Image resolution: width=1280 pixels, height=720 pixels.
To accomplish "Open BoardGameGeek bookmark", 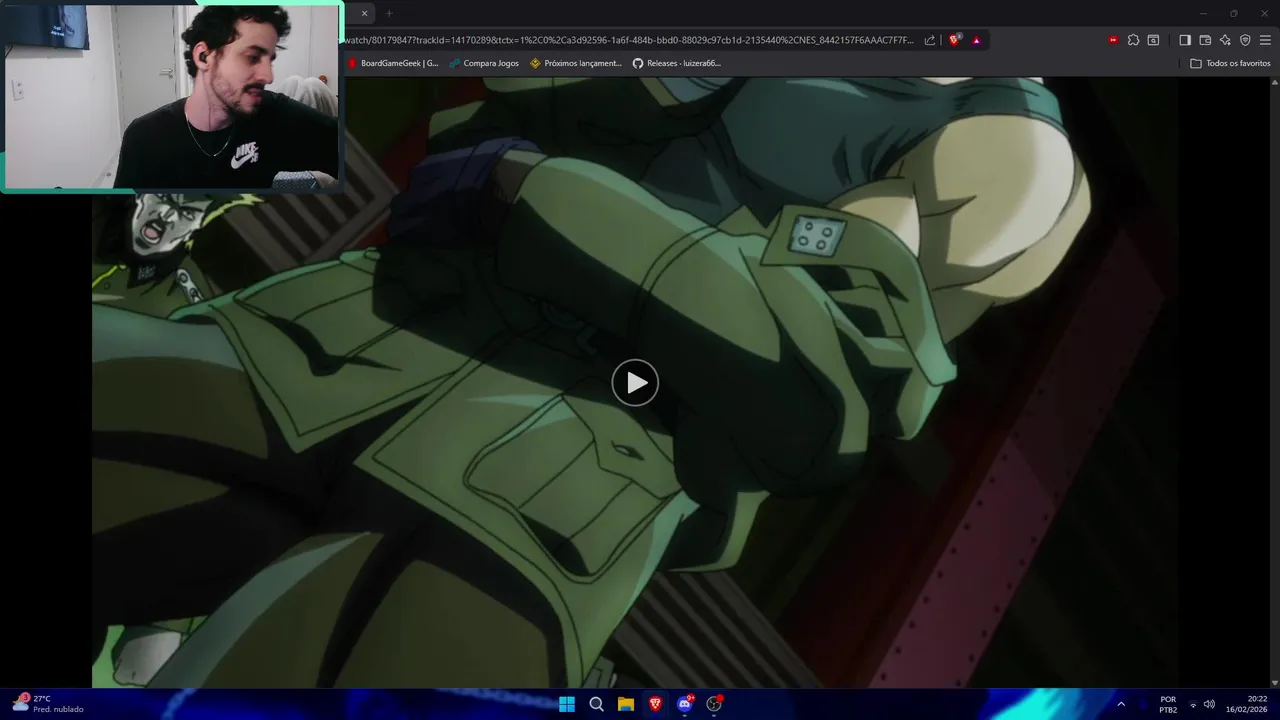I will coord(393,63).
